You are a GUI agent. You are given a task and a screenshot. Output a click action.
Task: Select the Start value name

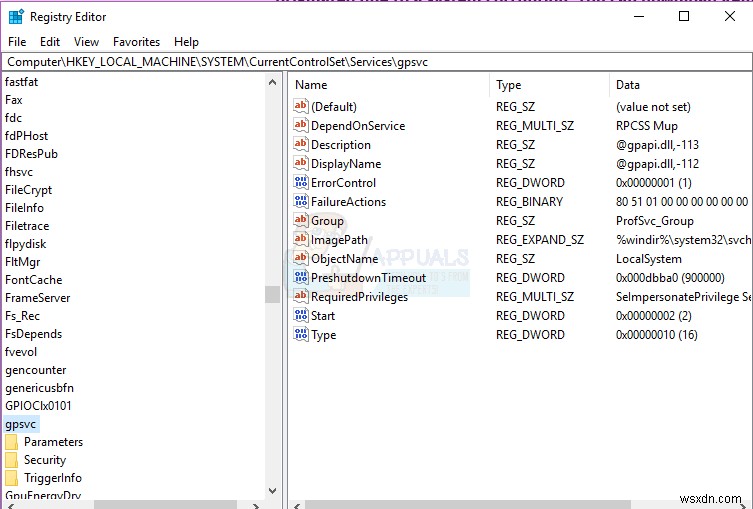(x=323, y=316)
